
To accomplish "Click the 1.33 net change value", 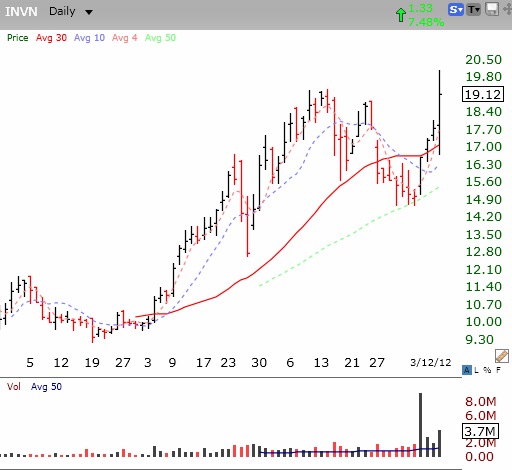I will point(420,8).
